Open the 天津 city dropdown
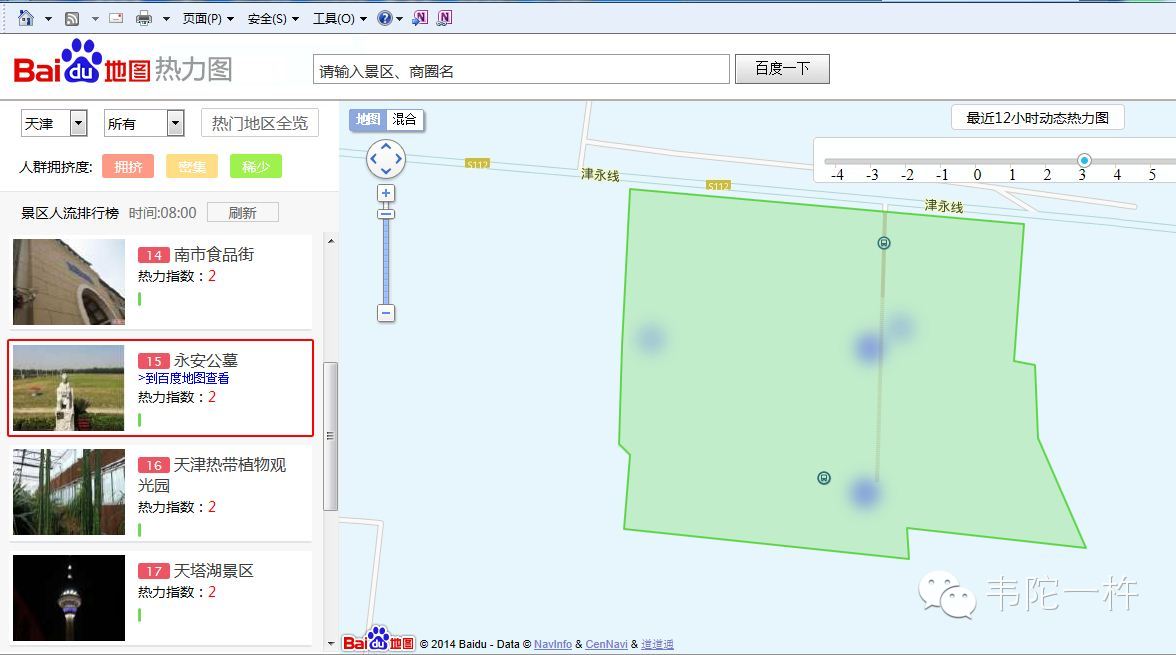Viewport: 1176px width, 655px height. point(54,123)
